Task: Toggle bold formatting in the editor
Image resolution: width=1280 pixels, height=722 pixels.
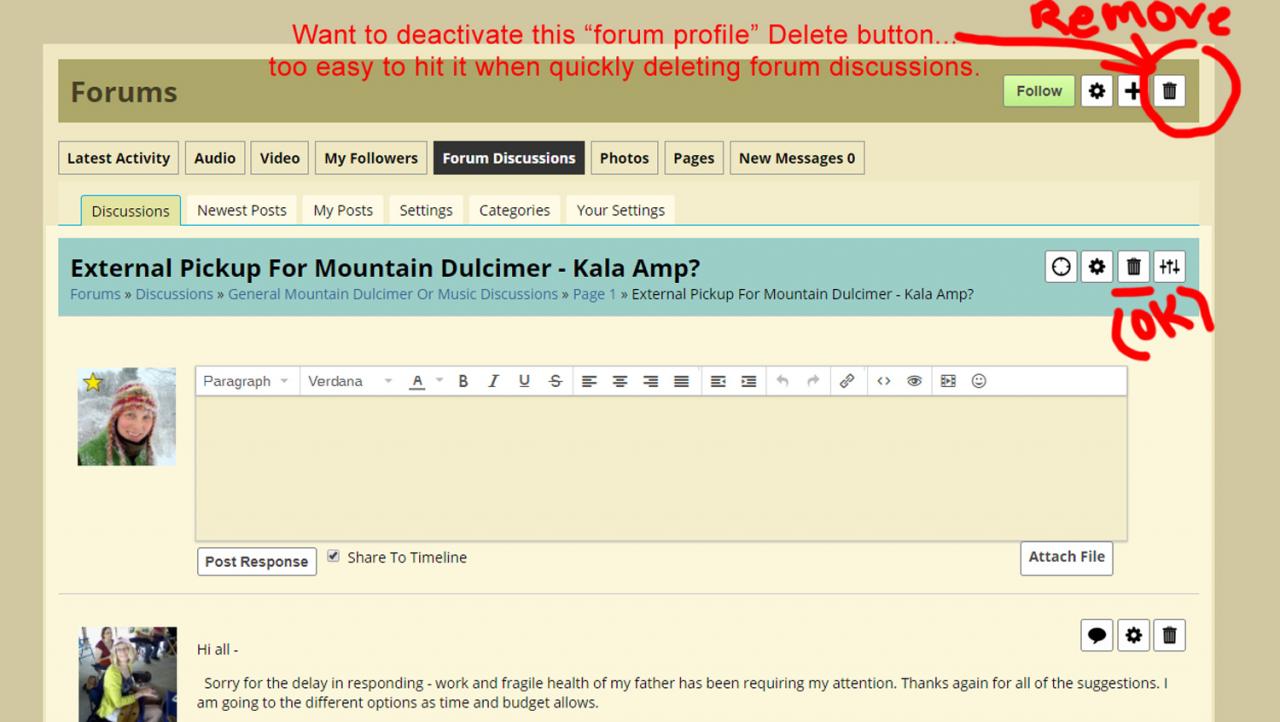Action: (463, 381)
